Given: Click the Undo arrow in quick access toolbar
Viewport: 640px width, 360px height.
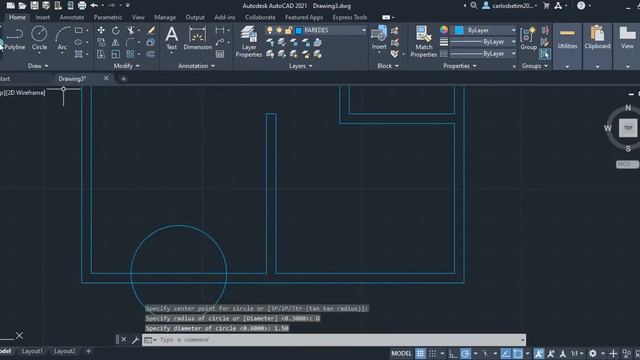Looking at the screenshot, I should point(94,6).
